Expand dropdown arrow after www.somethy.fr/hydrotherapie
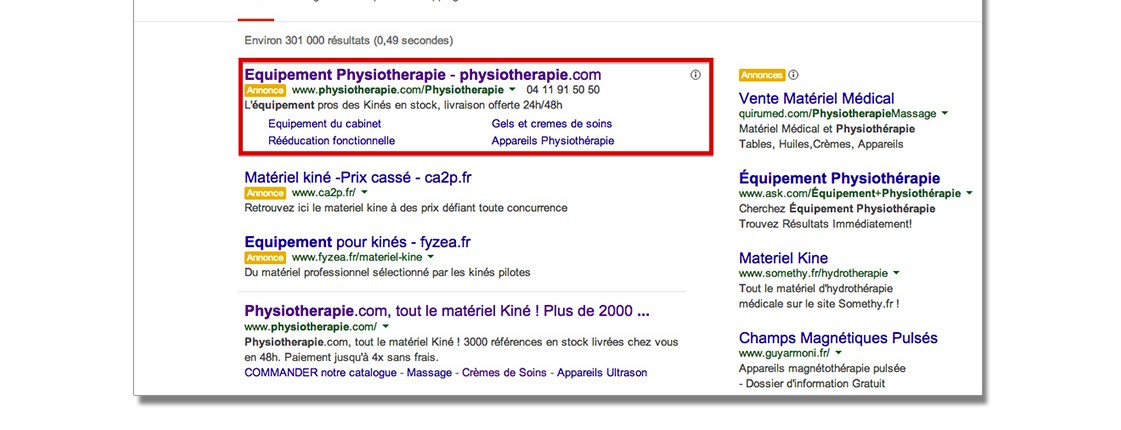Viewport: 1121px width, 430px height. (897, 273)
